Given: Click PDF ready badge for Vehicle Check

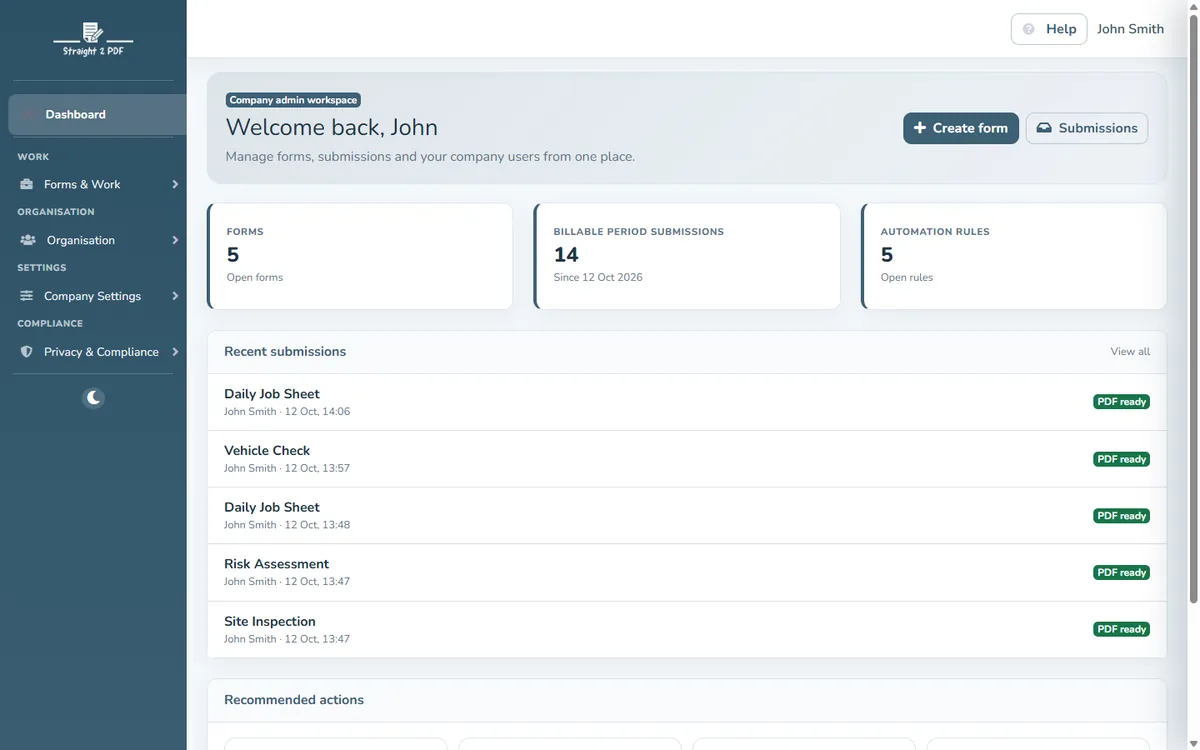Looking at the screenshot, I should coord(1121,459).
